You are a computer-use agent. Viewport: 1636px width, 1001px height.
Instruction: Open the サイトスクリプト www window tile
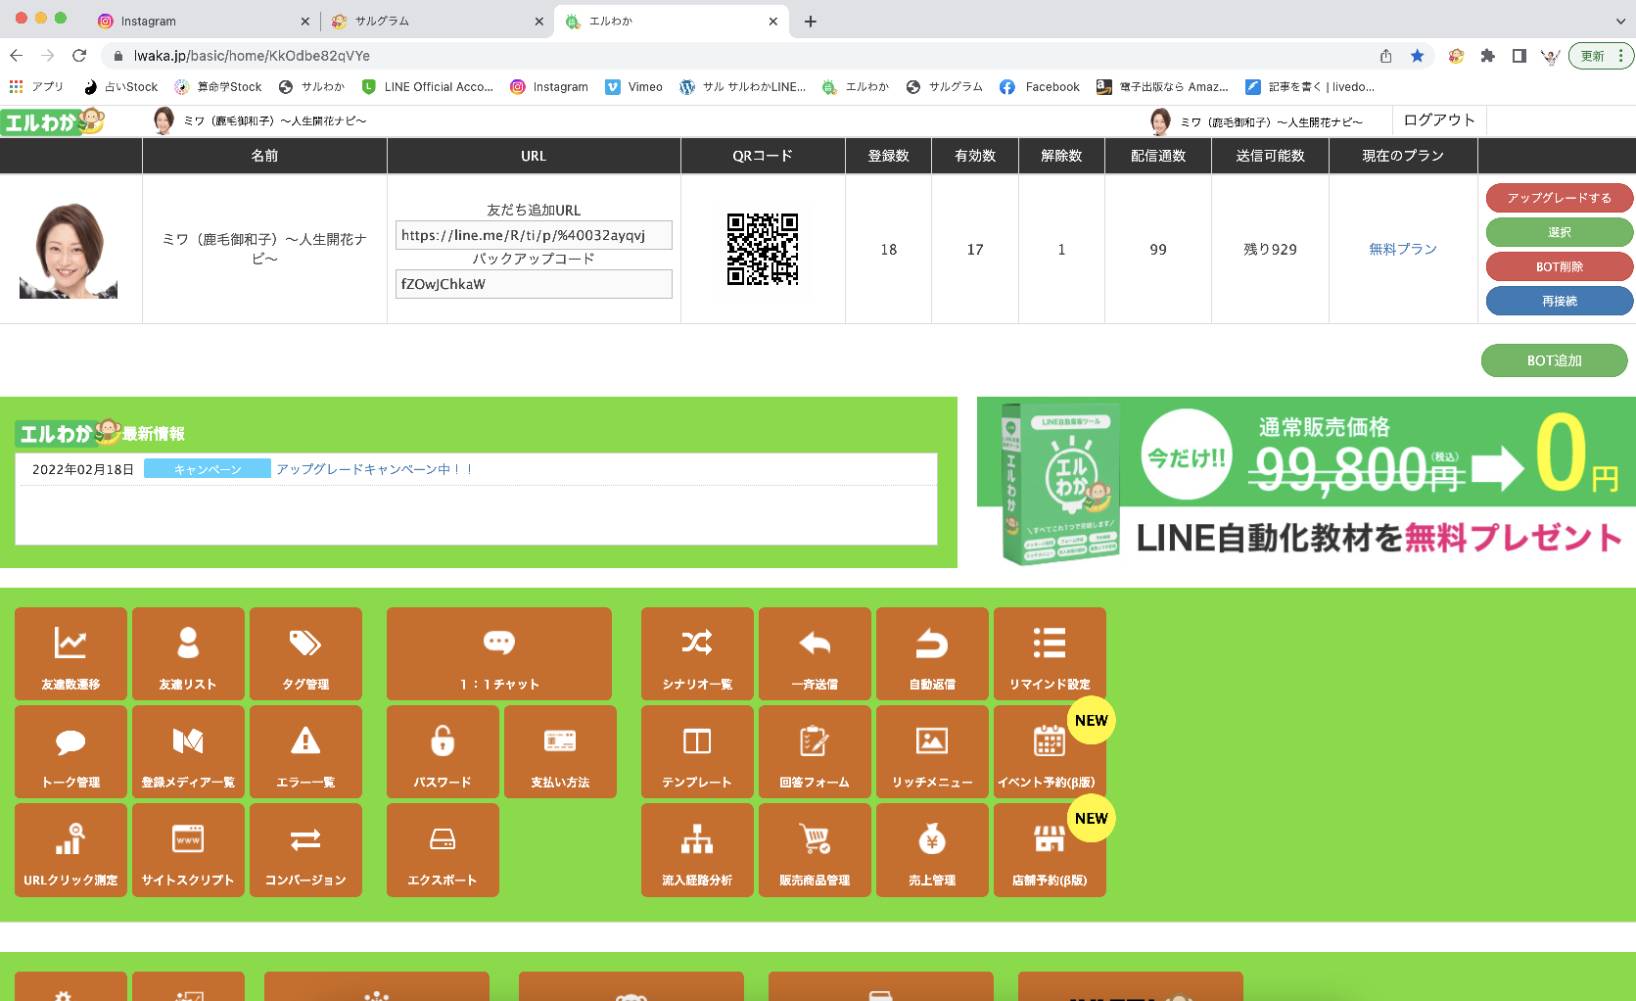[x=188, y=849]
